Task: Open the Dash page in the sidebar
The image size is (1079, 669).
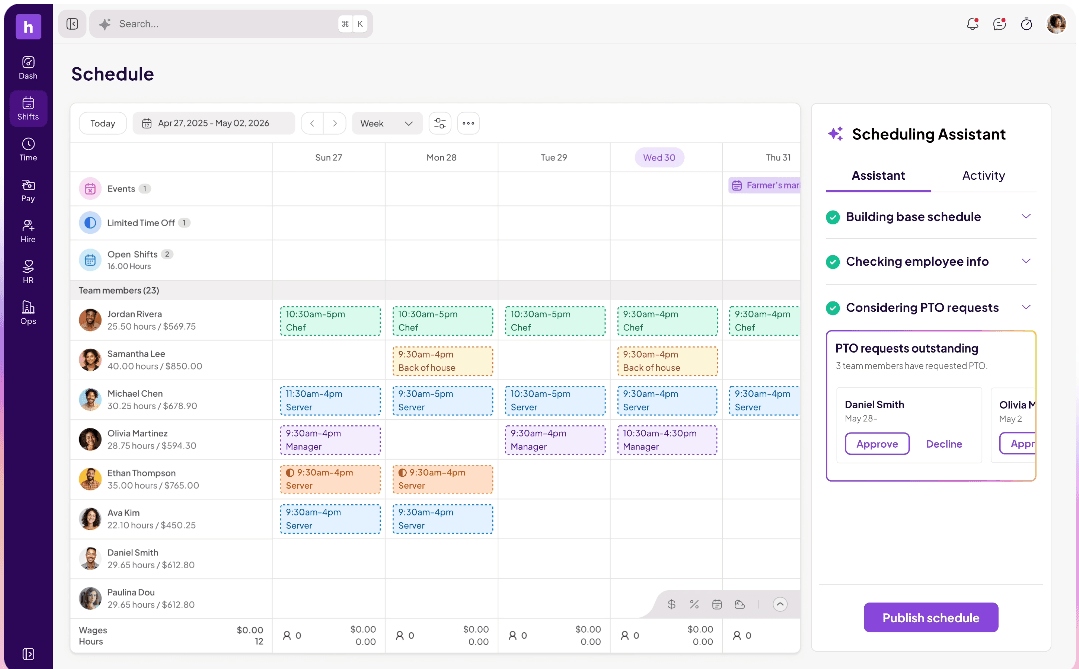Action: [x=28, y=67]
